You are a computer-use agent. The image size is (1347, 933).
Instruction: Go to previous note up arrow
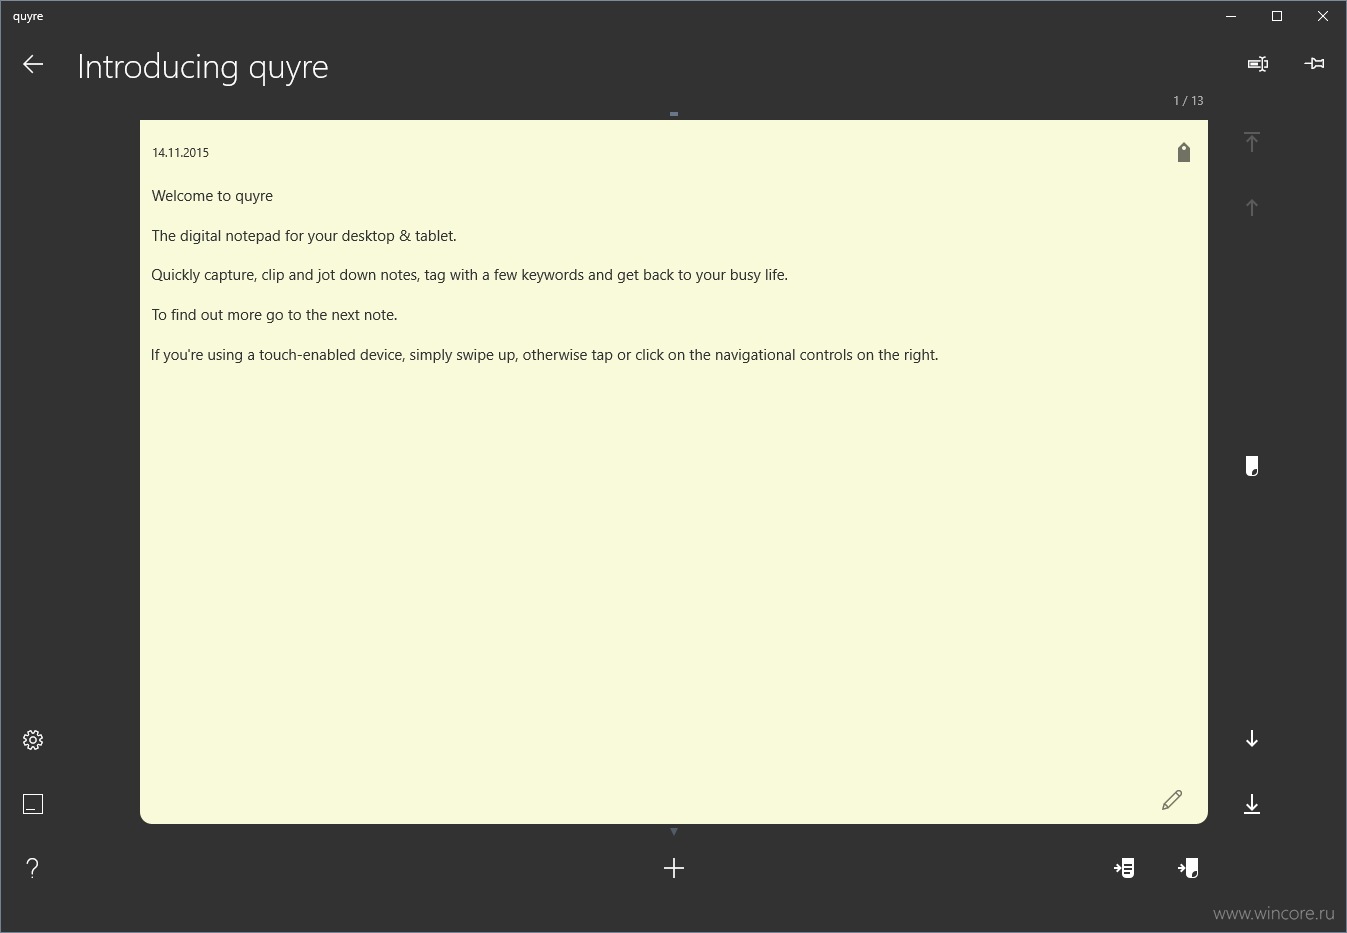(x=1252, y=208)
